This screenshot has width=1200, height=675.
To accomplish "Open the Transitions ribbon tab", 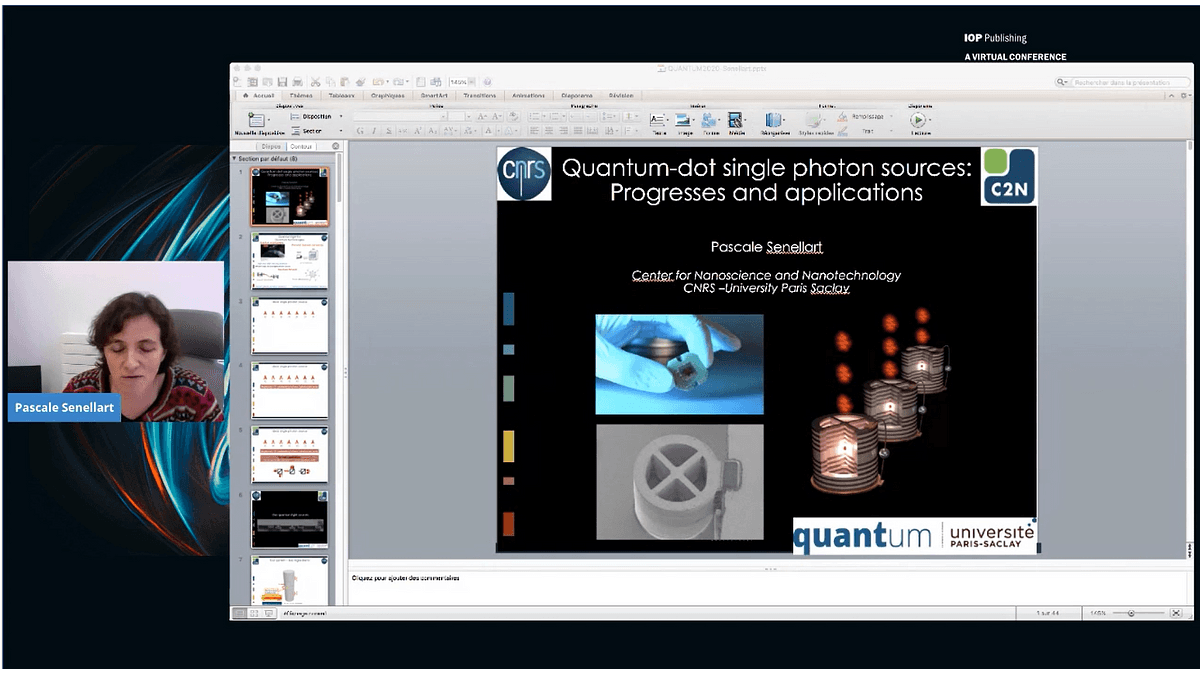I will [480, 96].
